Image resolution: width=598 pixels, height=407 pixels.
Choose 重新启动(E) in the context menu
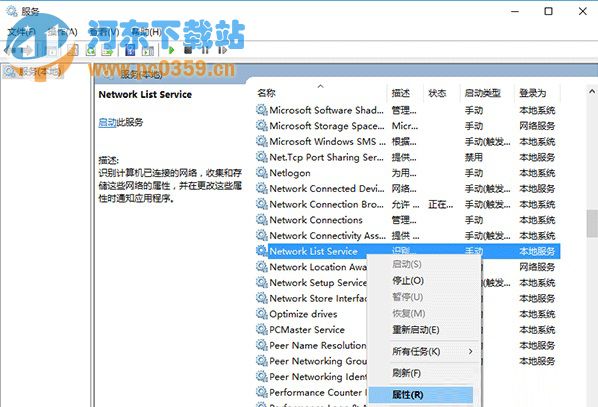(x=416, y=330)
